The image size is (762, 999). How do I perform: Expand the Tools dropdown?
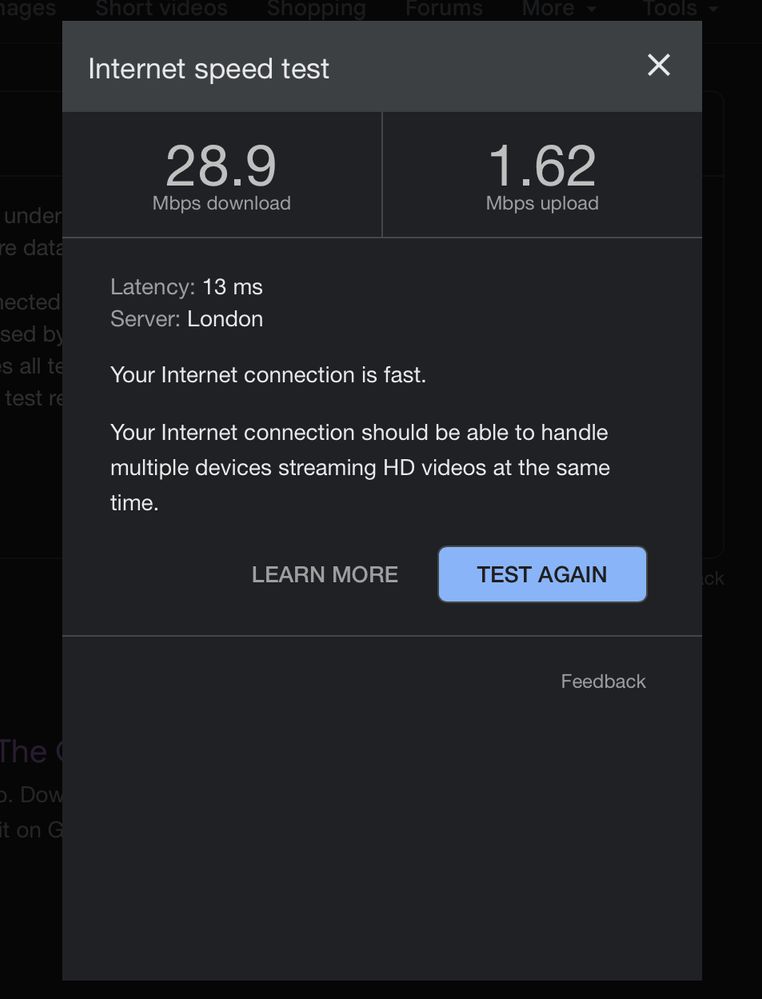click(680, 9)
